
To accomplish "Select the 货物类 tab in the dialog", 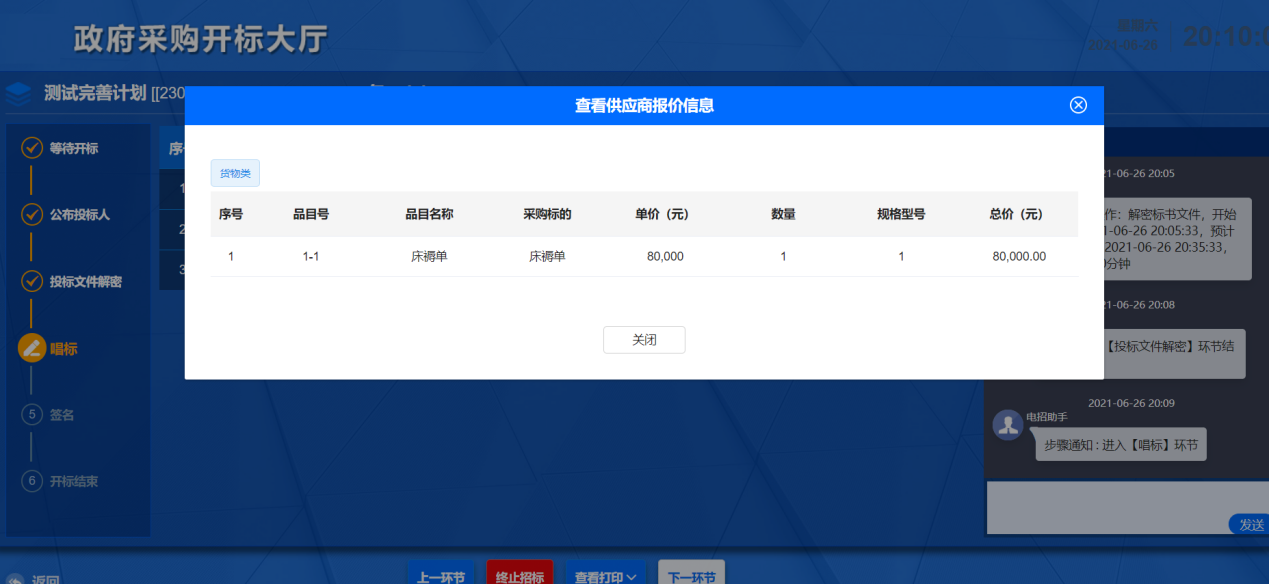I will click(x=235, y=173).
